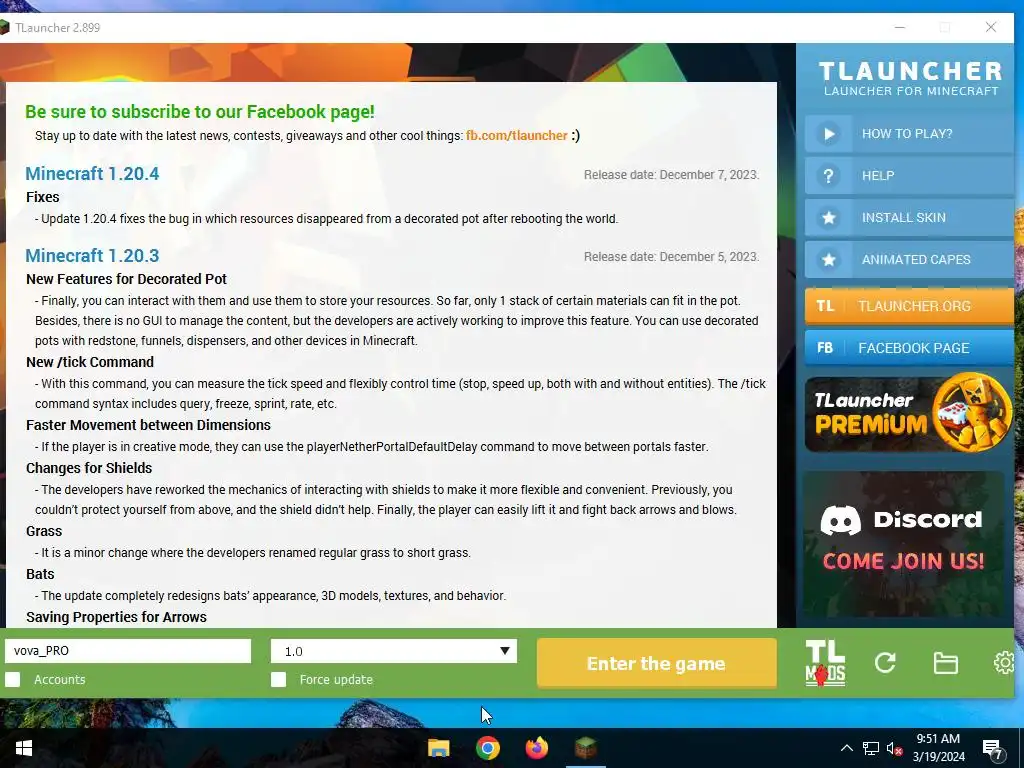Click the taskbar clock showing 9:51 AM
This screenshot has height=768, width=1024.
point(938,748)
